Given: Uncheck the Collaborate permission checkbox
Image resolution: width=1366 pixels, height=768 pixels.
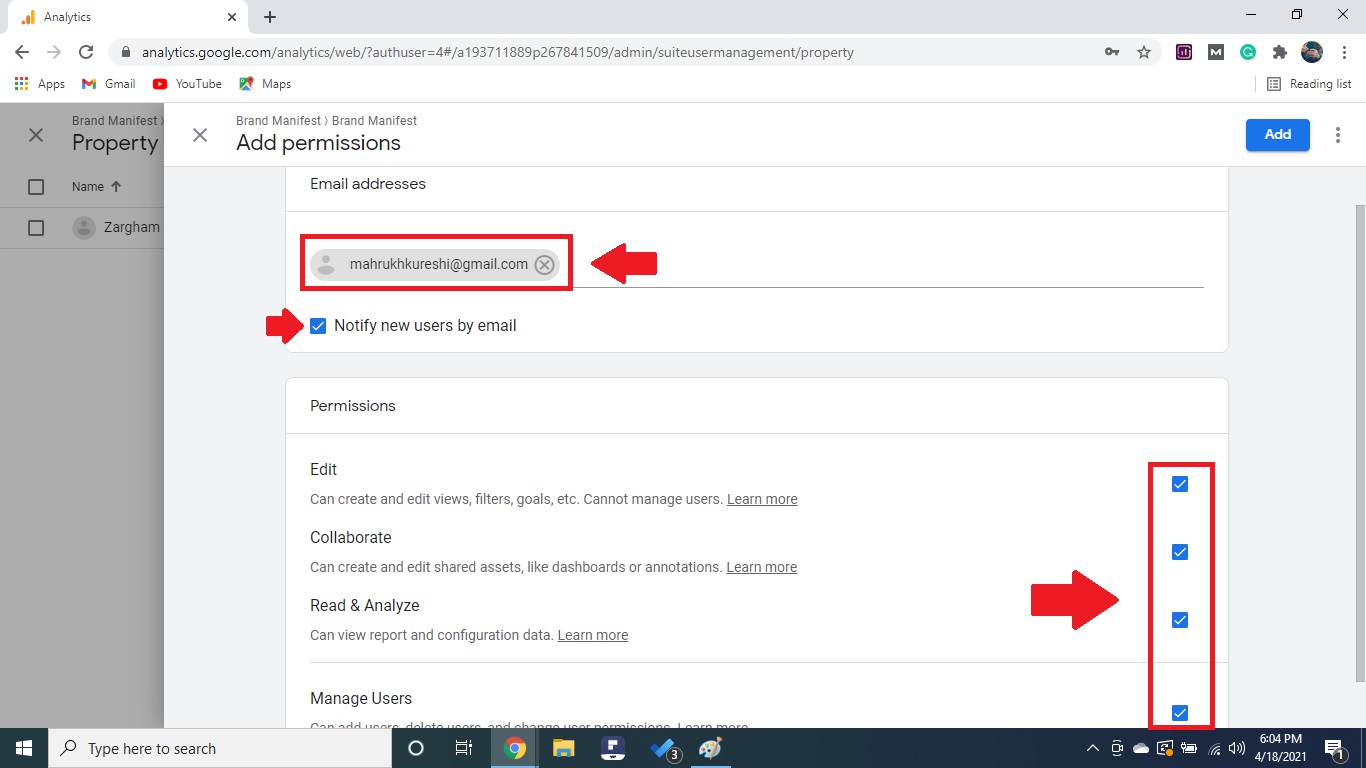Looking at the screenshot, I should (1180, 552).
